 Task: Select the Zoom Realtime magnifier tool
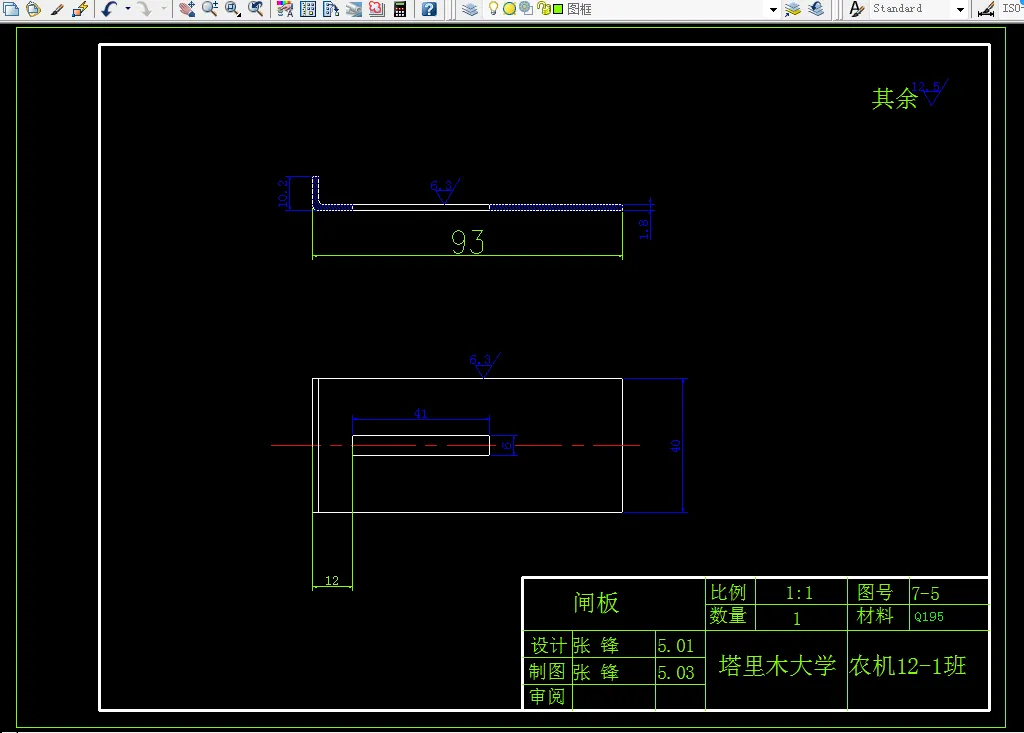(x=210, y=9)
